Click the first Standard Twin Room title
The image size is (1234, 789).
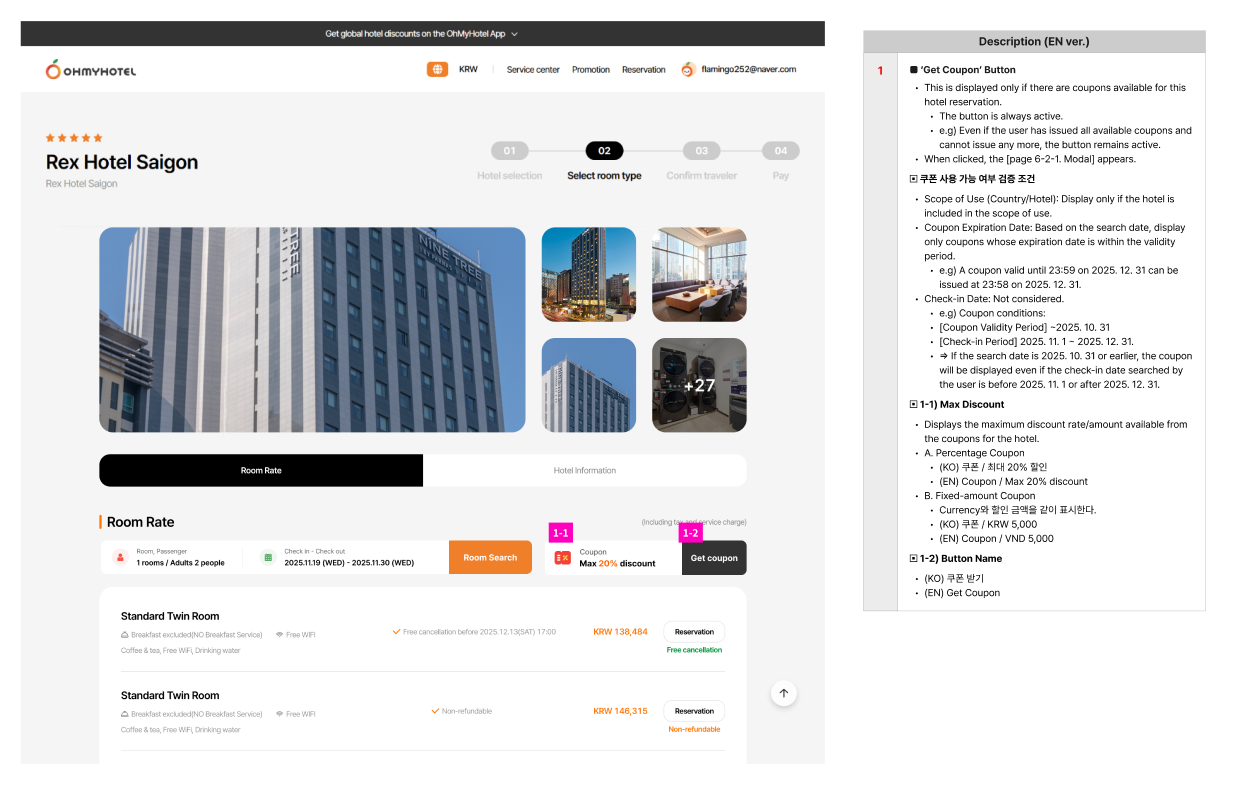point(170,616)
